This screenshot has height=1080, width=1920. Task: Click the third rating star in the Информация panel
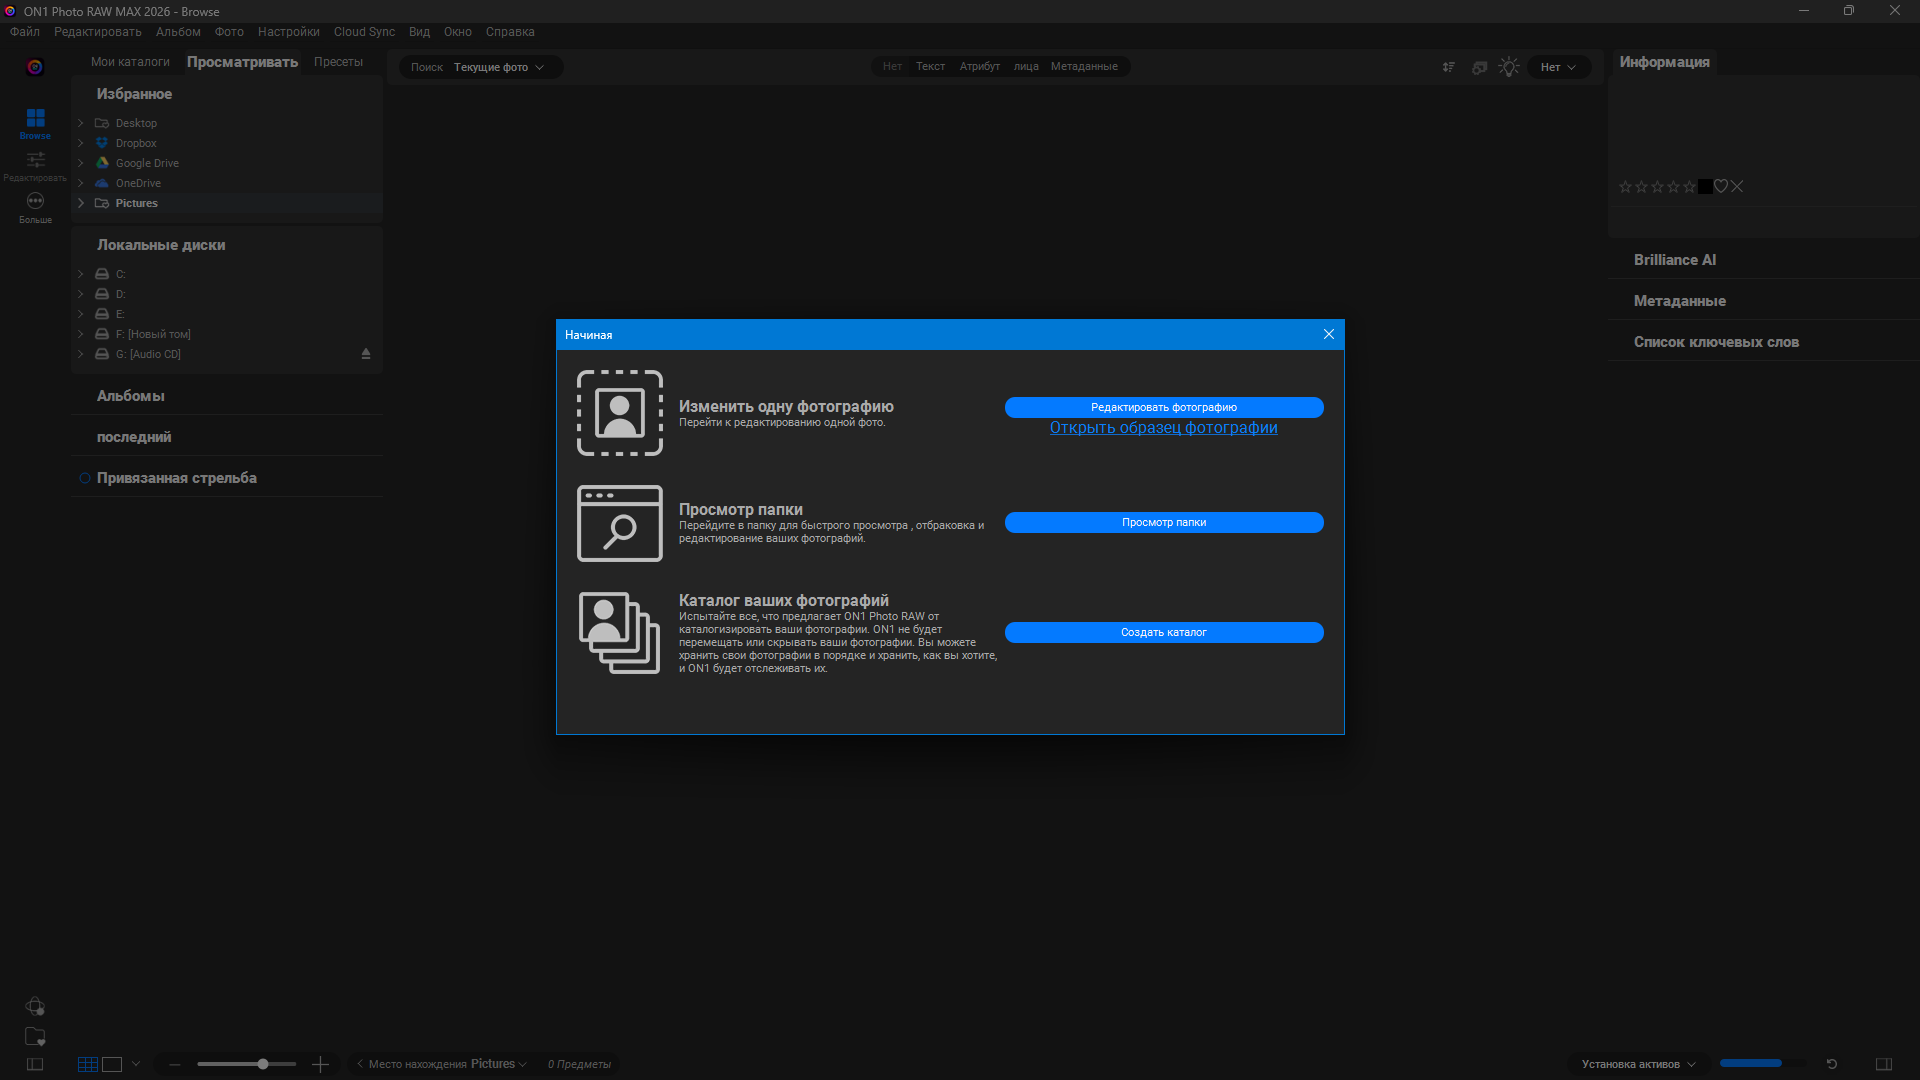click(x=1657, y=187)
